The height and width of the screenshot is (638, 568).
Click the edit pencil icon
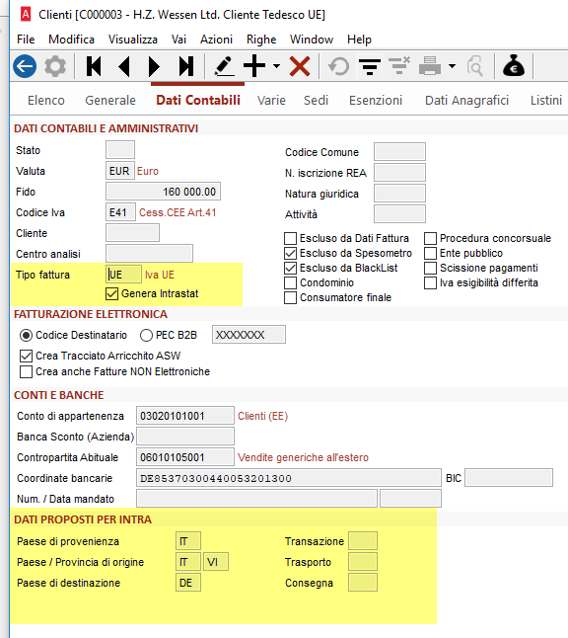(x=224, y=66)
